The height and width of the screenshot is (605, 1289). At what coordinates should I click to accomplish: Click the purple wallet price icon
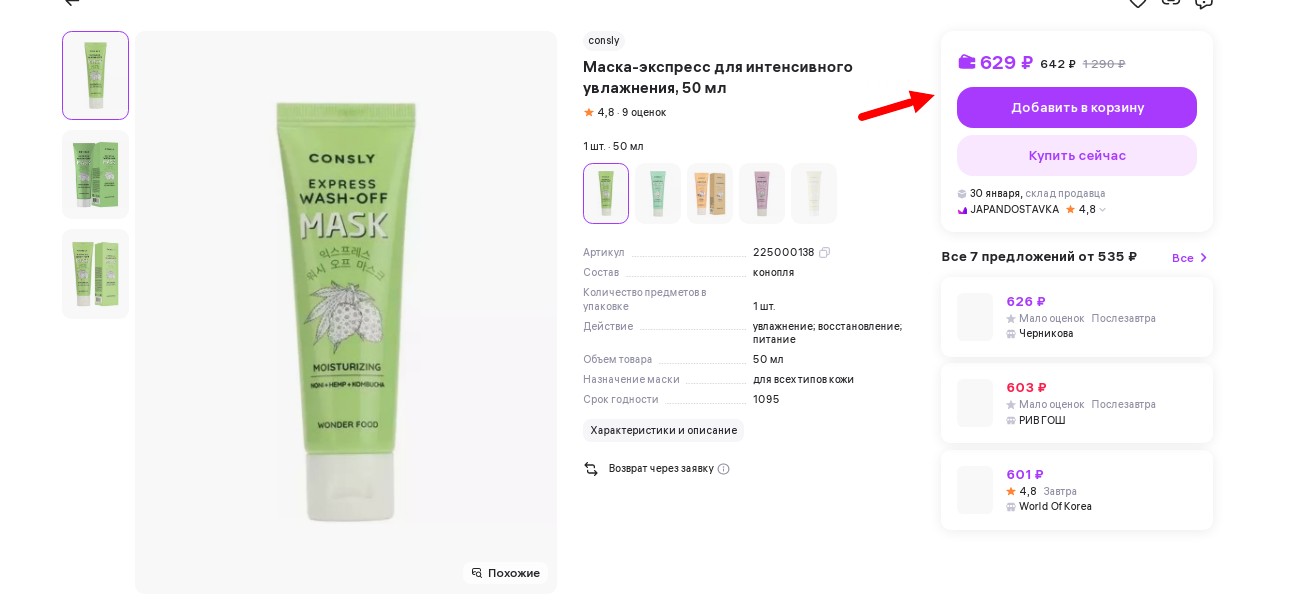point(966,62)
